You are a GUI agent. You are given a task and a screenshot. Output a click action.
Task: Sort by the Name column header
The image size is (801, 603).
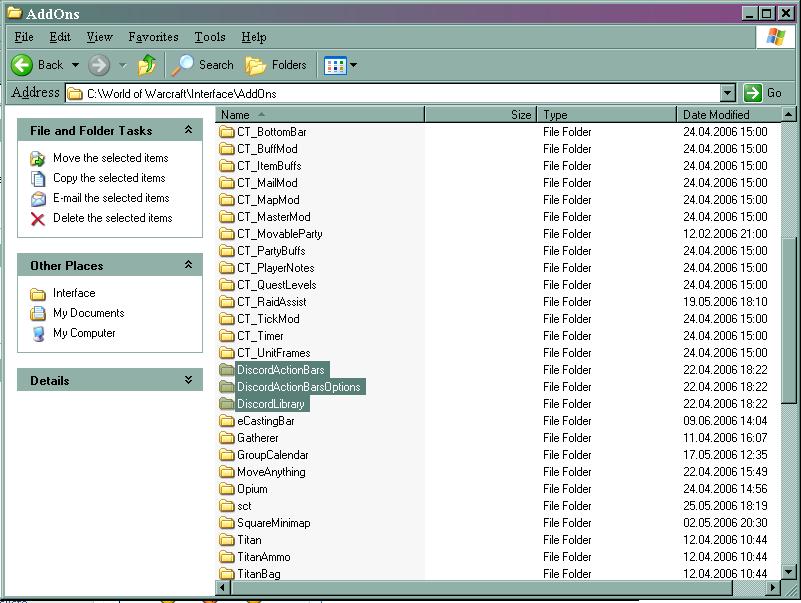click(320, 114)
